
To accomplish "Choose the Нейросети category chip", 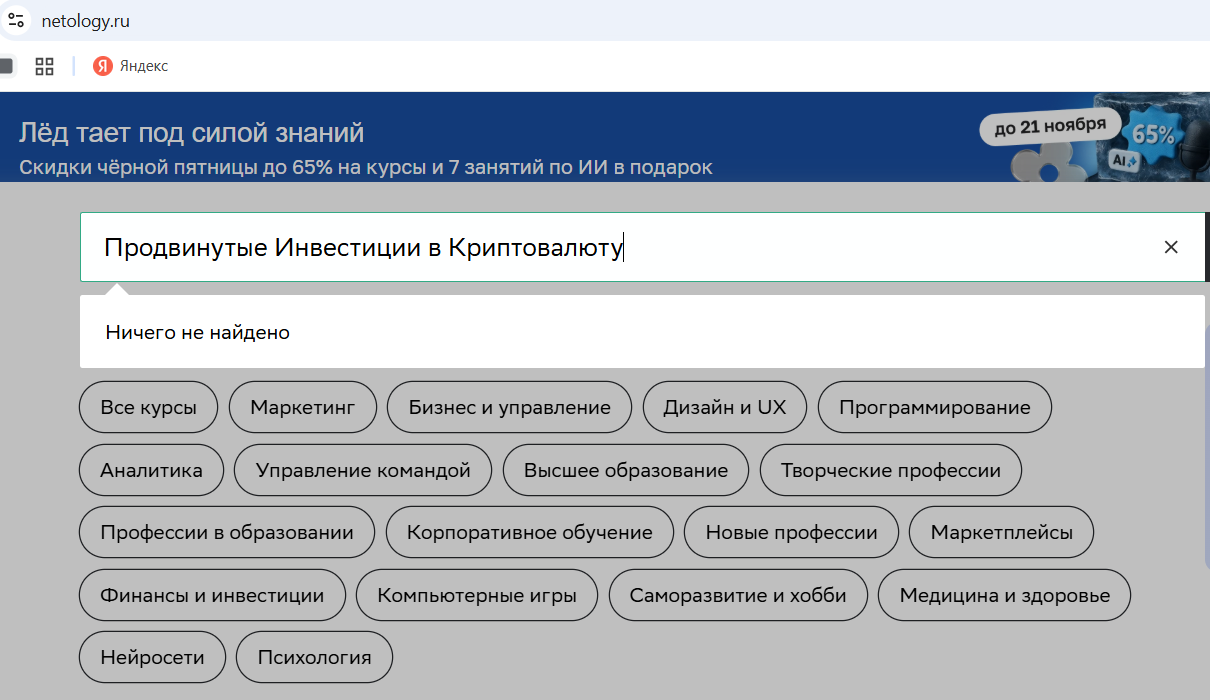I will tap(151, 657).
